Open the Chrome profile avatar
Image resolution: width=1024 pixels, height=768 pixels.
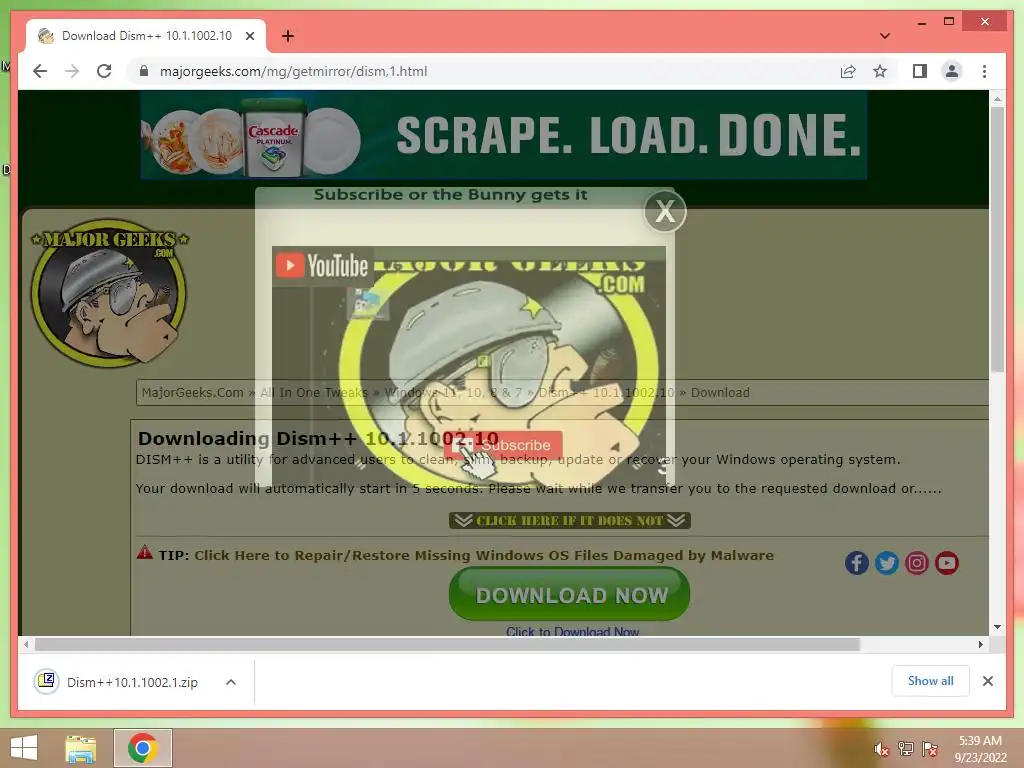coord(952,71)
